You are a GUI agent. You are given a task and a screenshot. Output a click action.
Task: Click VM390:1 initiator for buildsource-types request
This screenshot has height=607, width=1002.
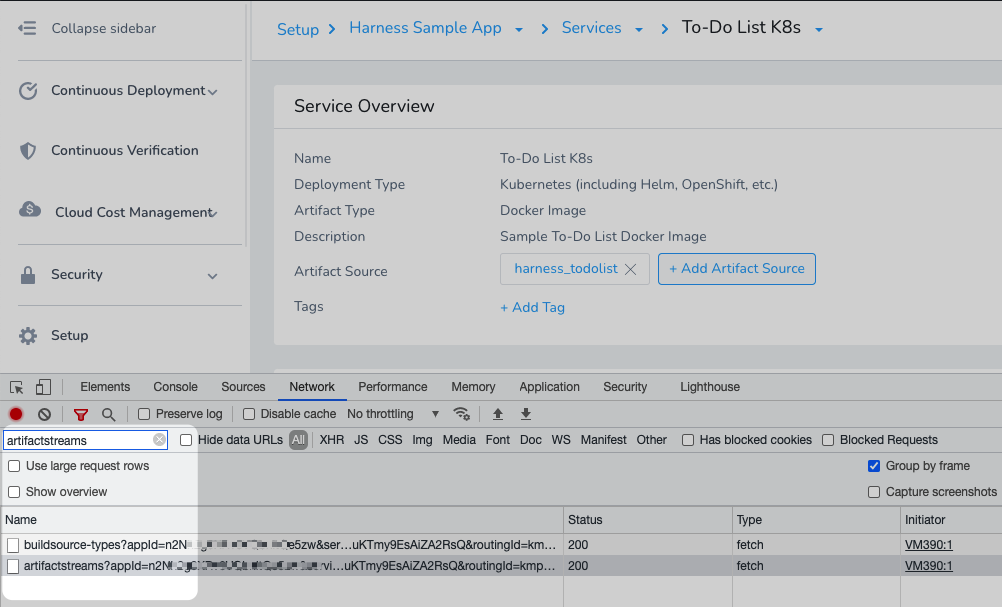coord(929,545)
